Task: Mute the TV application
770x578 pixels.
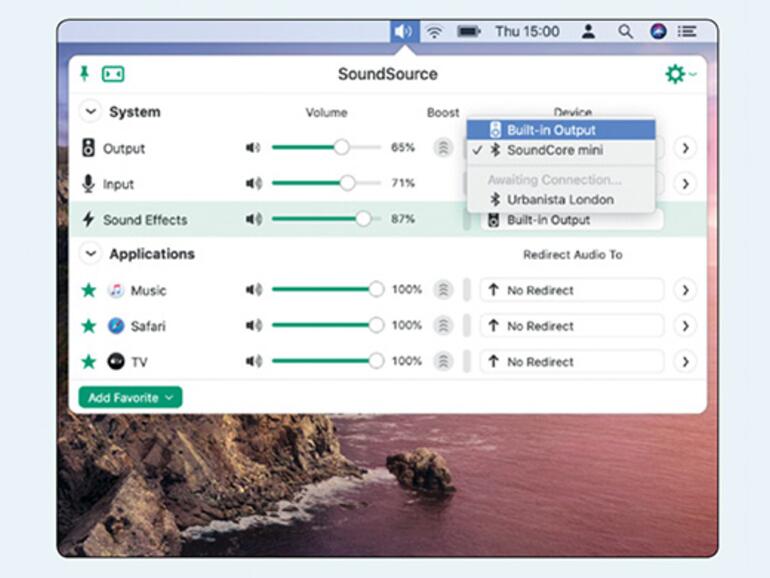Action: 253,361
